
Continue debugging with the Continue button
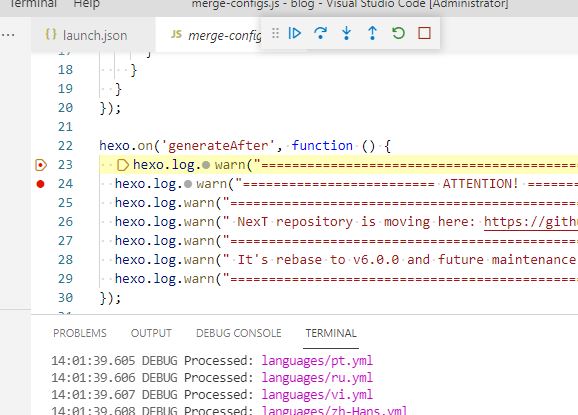tap(295, 33)
